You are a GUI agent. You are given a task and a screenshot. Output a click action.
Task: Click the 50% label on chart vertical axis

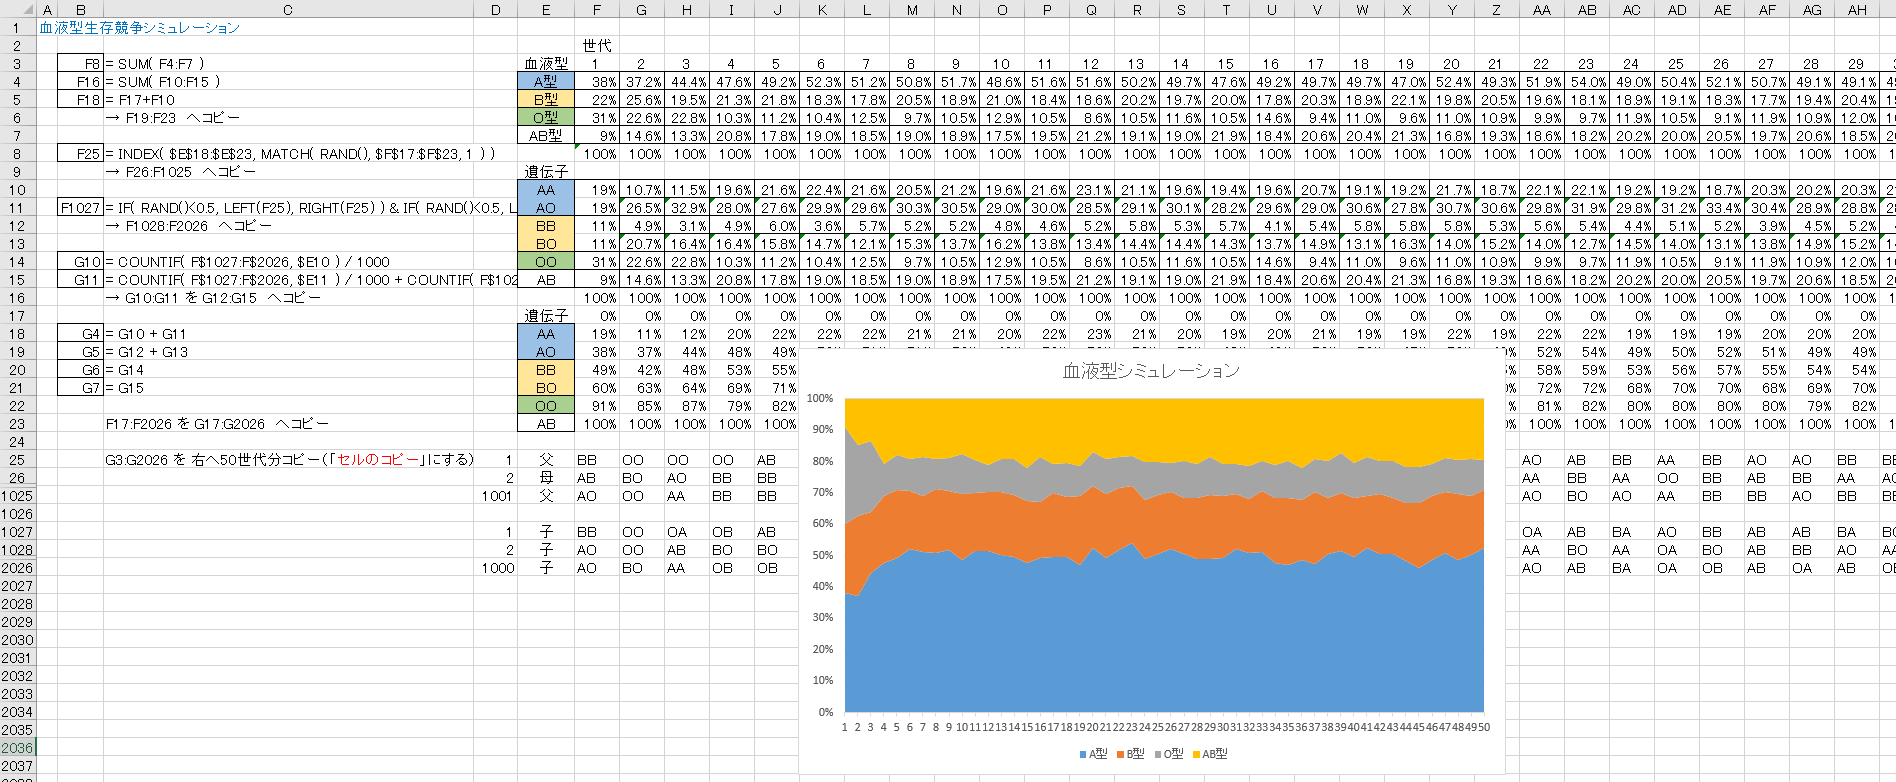pos(822,555)
